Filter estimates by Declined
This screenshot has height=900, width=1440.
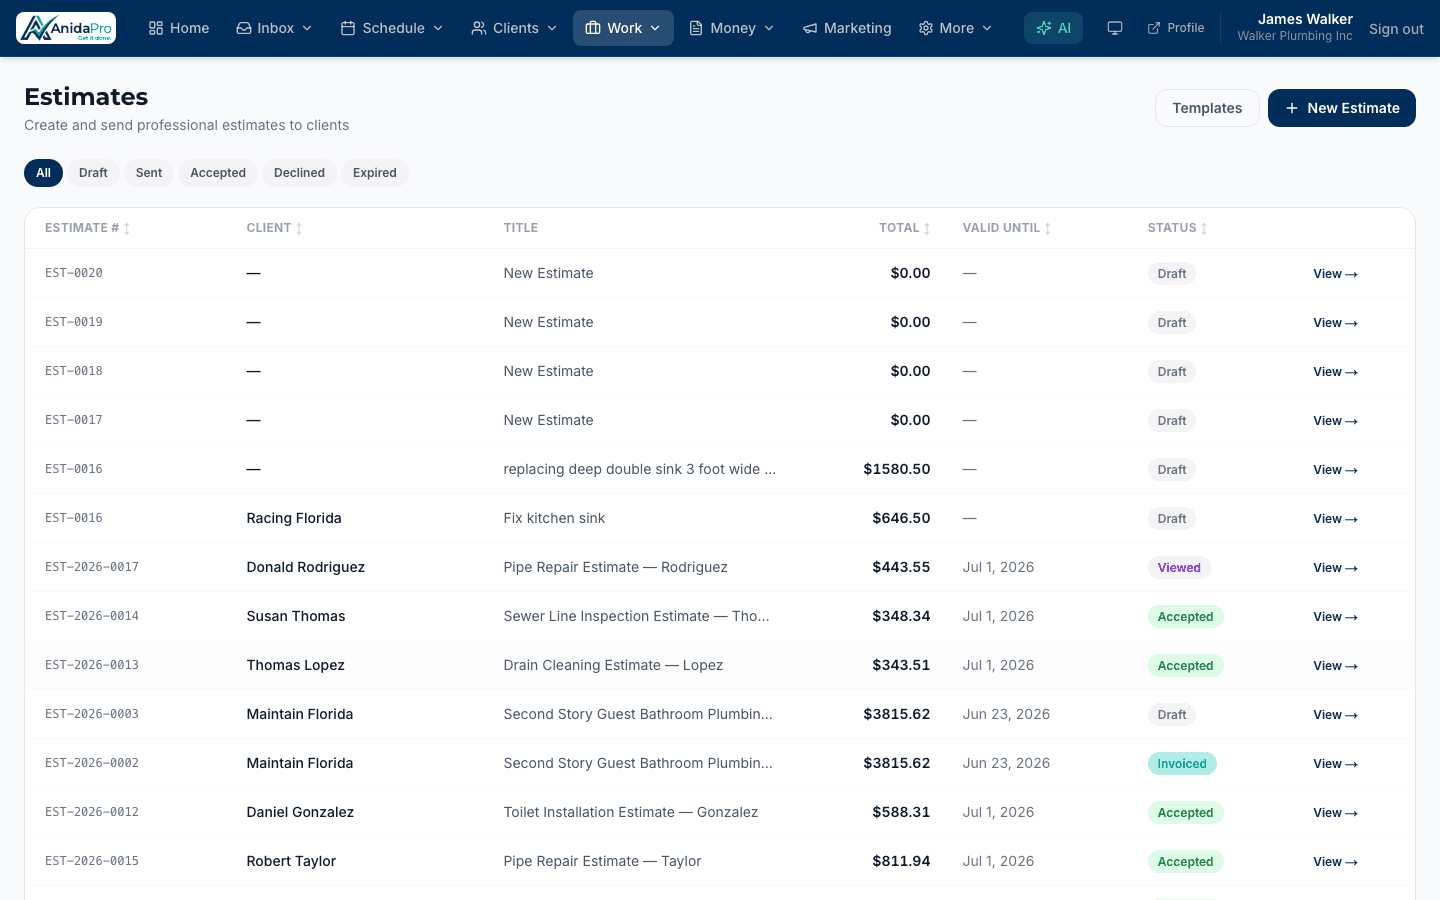pyautogui.click(x=299, y=173)
